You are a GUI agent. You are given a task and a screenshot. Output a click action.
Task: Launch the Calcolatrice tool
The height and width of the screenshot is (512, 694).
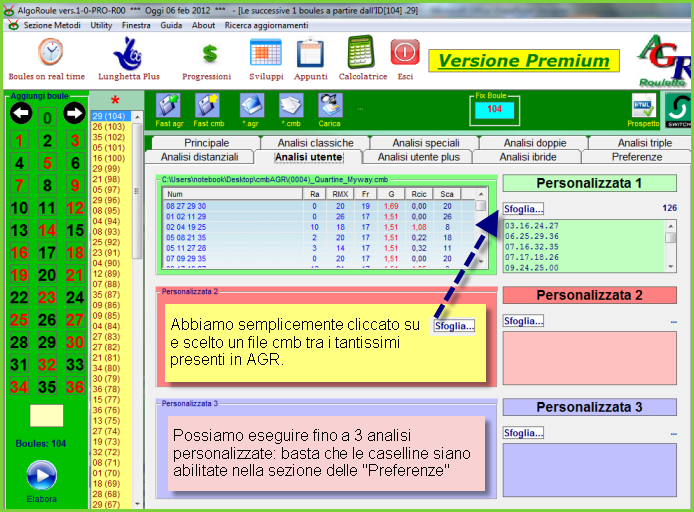click(x=361, y=52)
